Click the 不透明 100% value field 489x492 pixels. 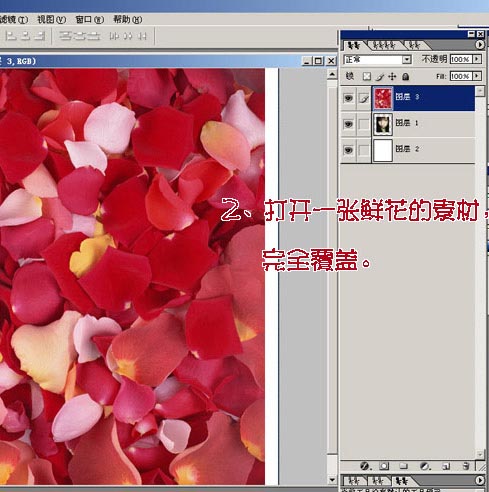[x=461, y=59]
